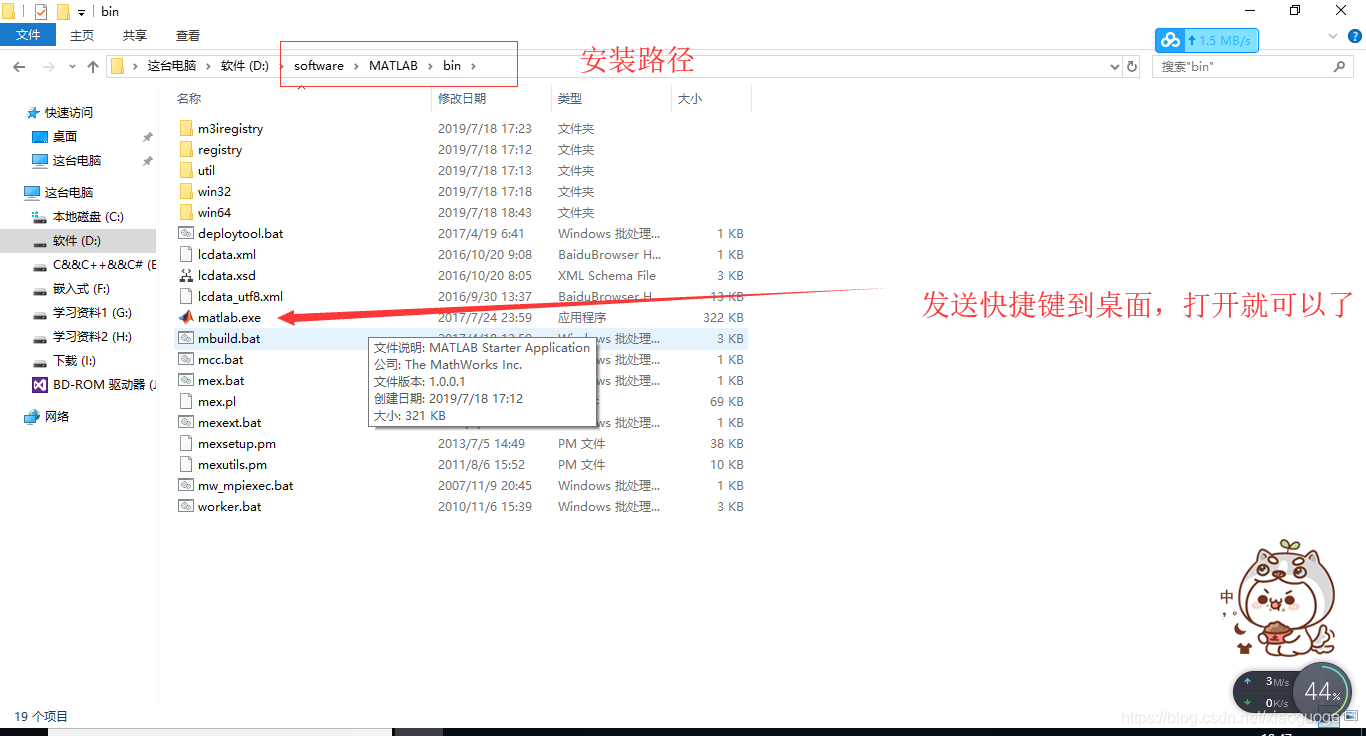Select 桌面 in navigation pane
The width and height of the screenshot is (1366, 736).
pos(65,137)
